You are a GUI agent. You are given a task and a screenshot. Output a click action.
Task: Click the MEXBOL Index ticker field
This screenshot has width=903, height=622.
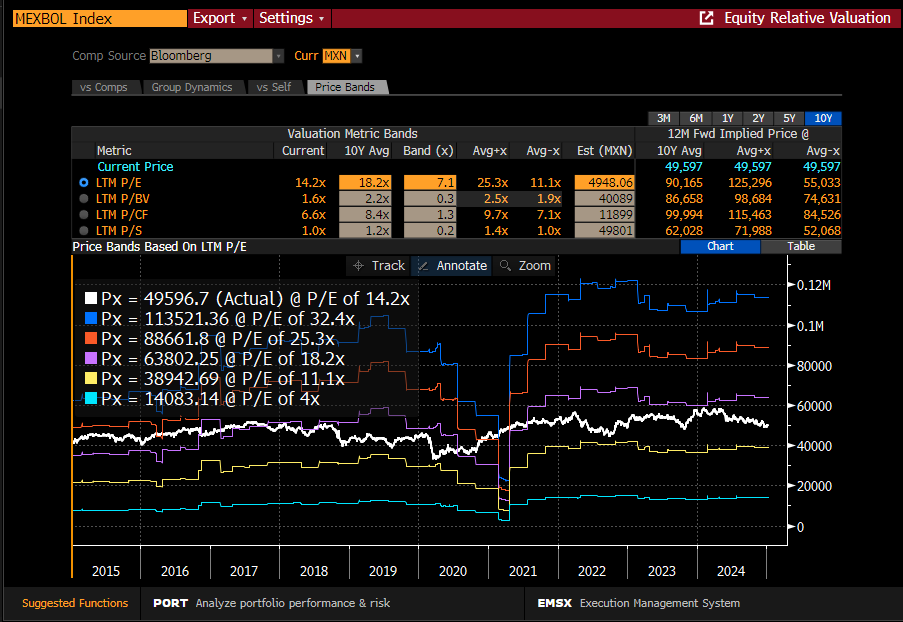click(100, 18)
